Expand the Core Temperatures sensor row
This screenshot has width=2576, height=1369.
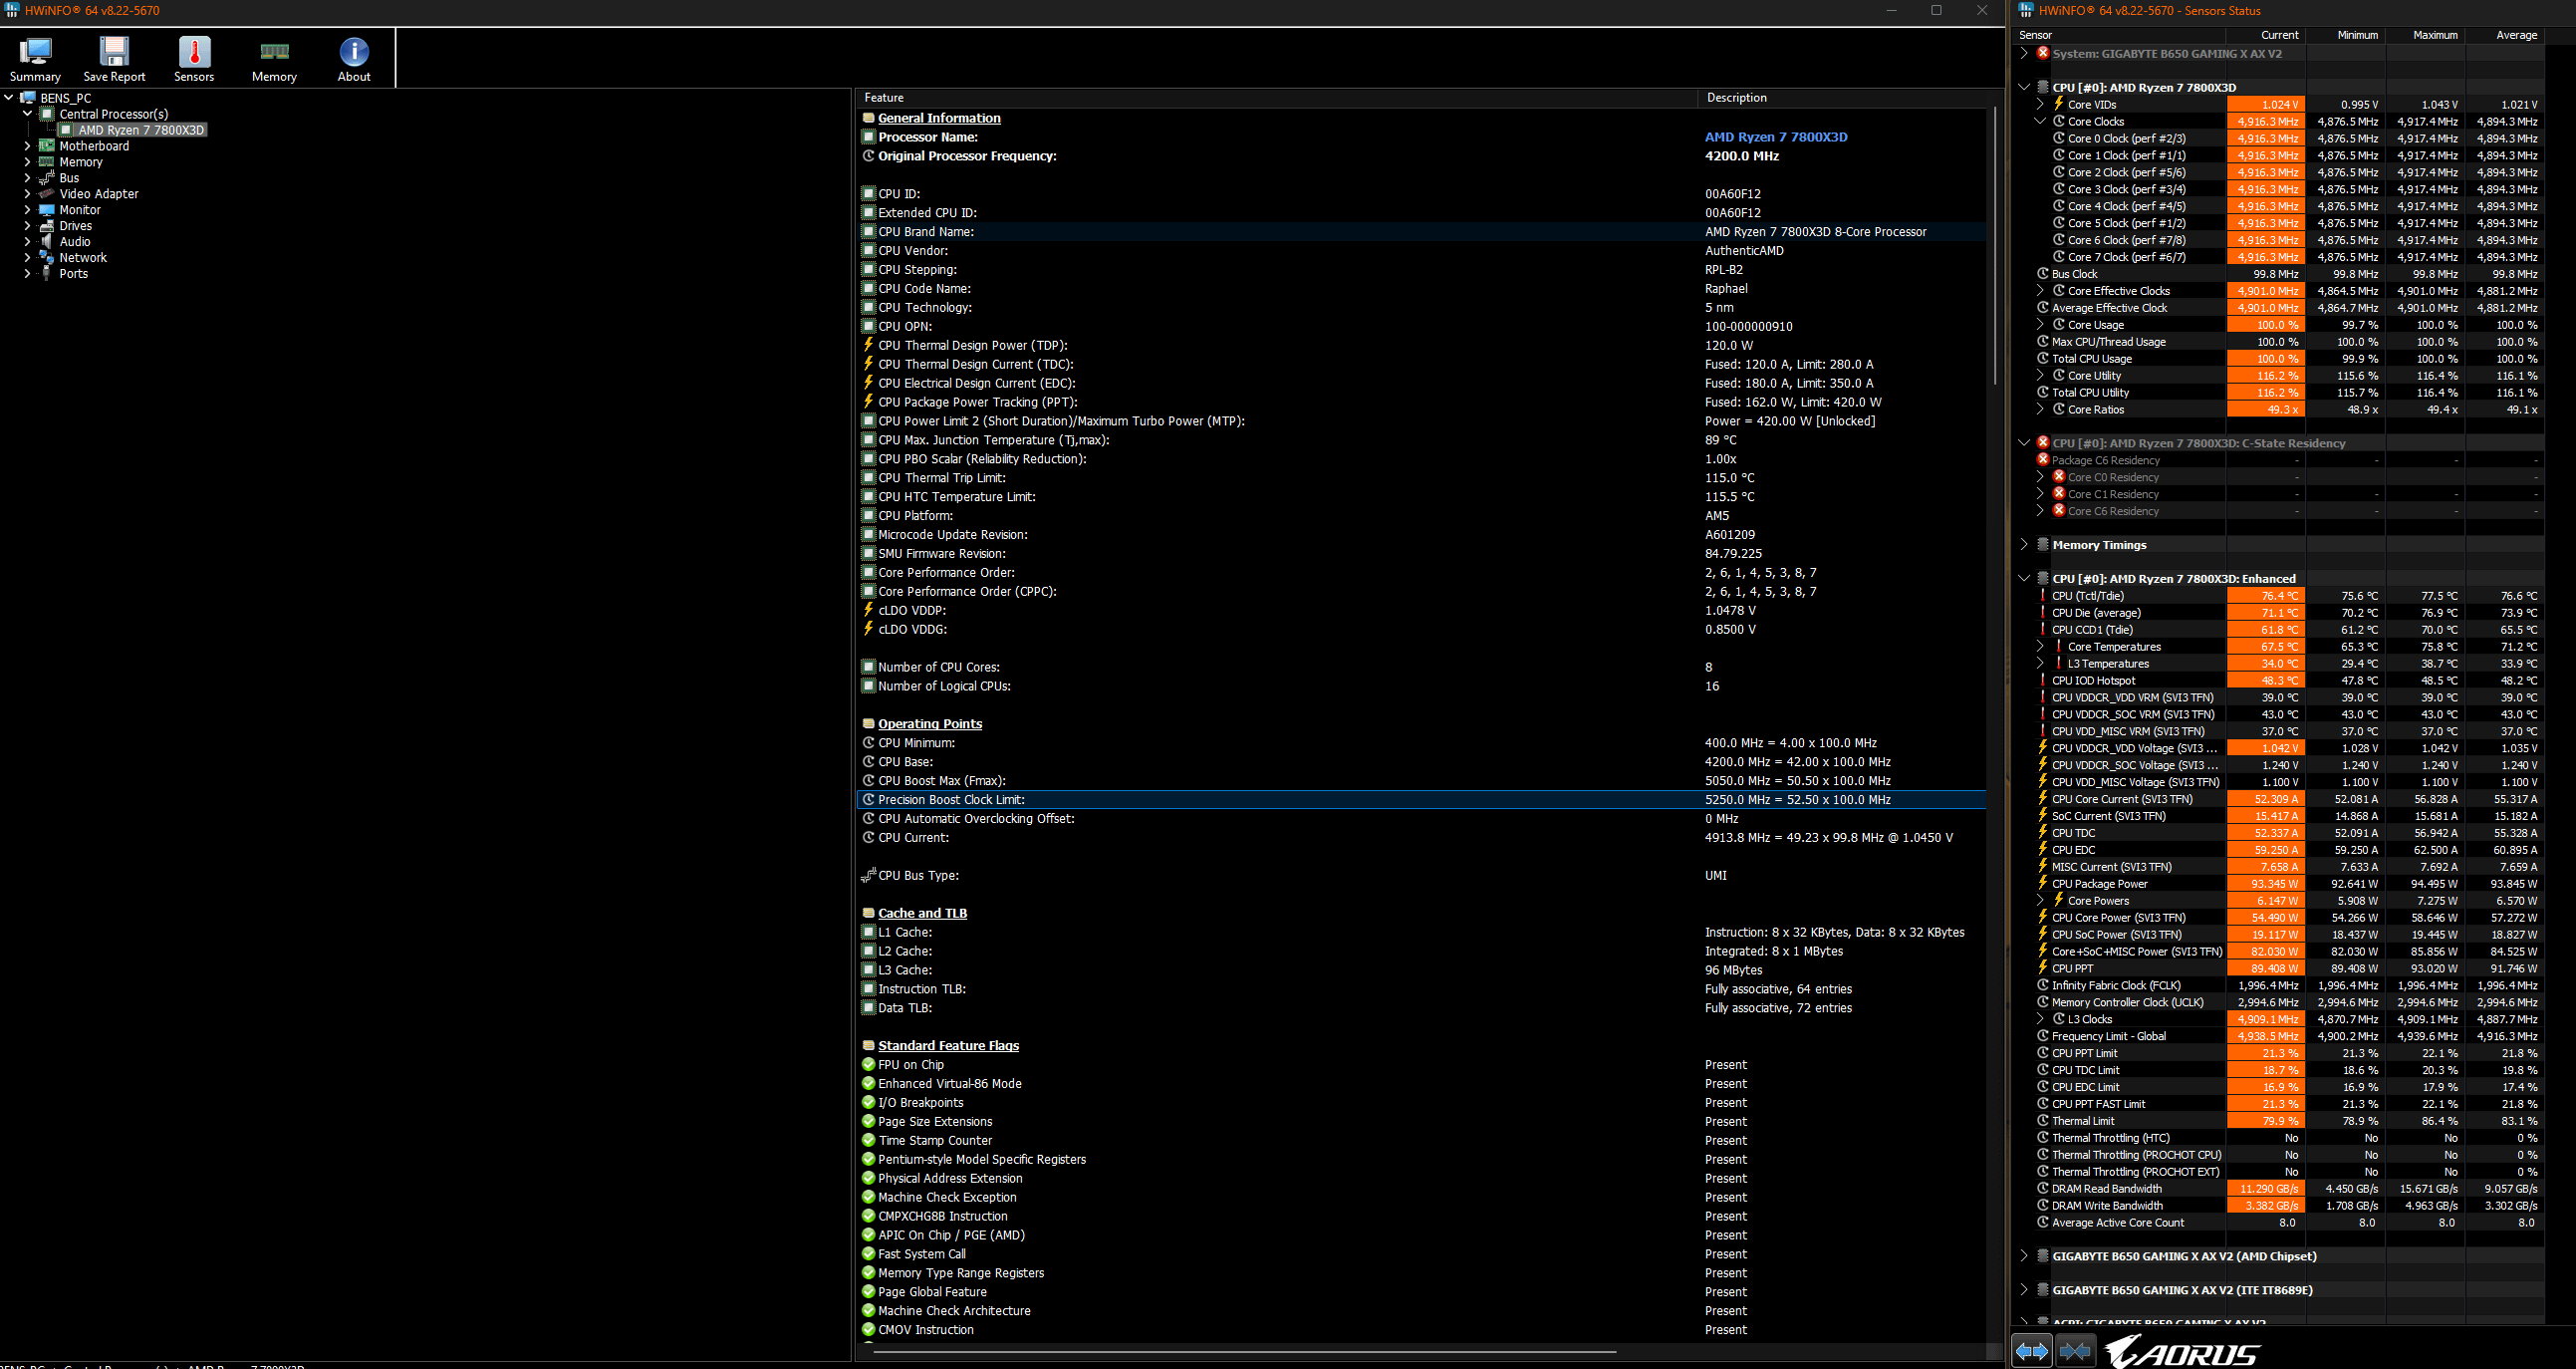pyautogui.click(x=2040, y=647)
